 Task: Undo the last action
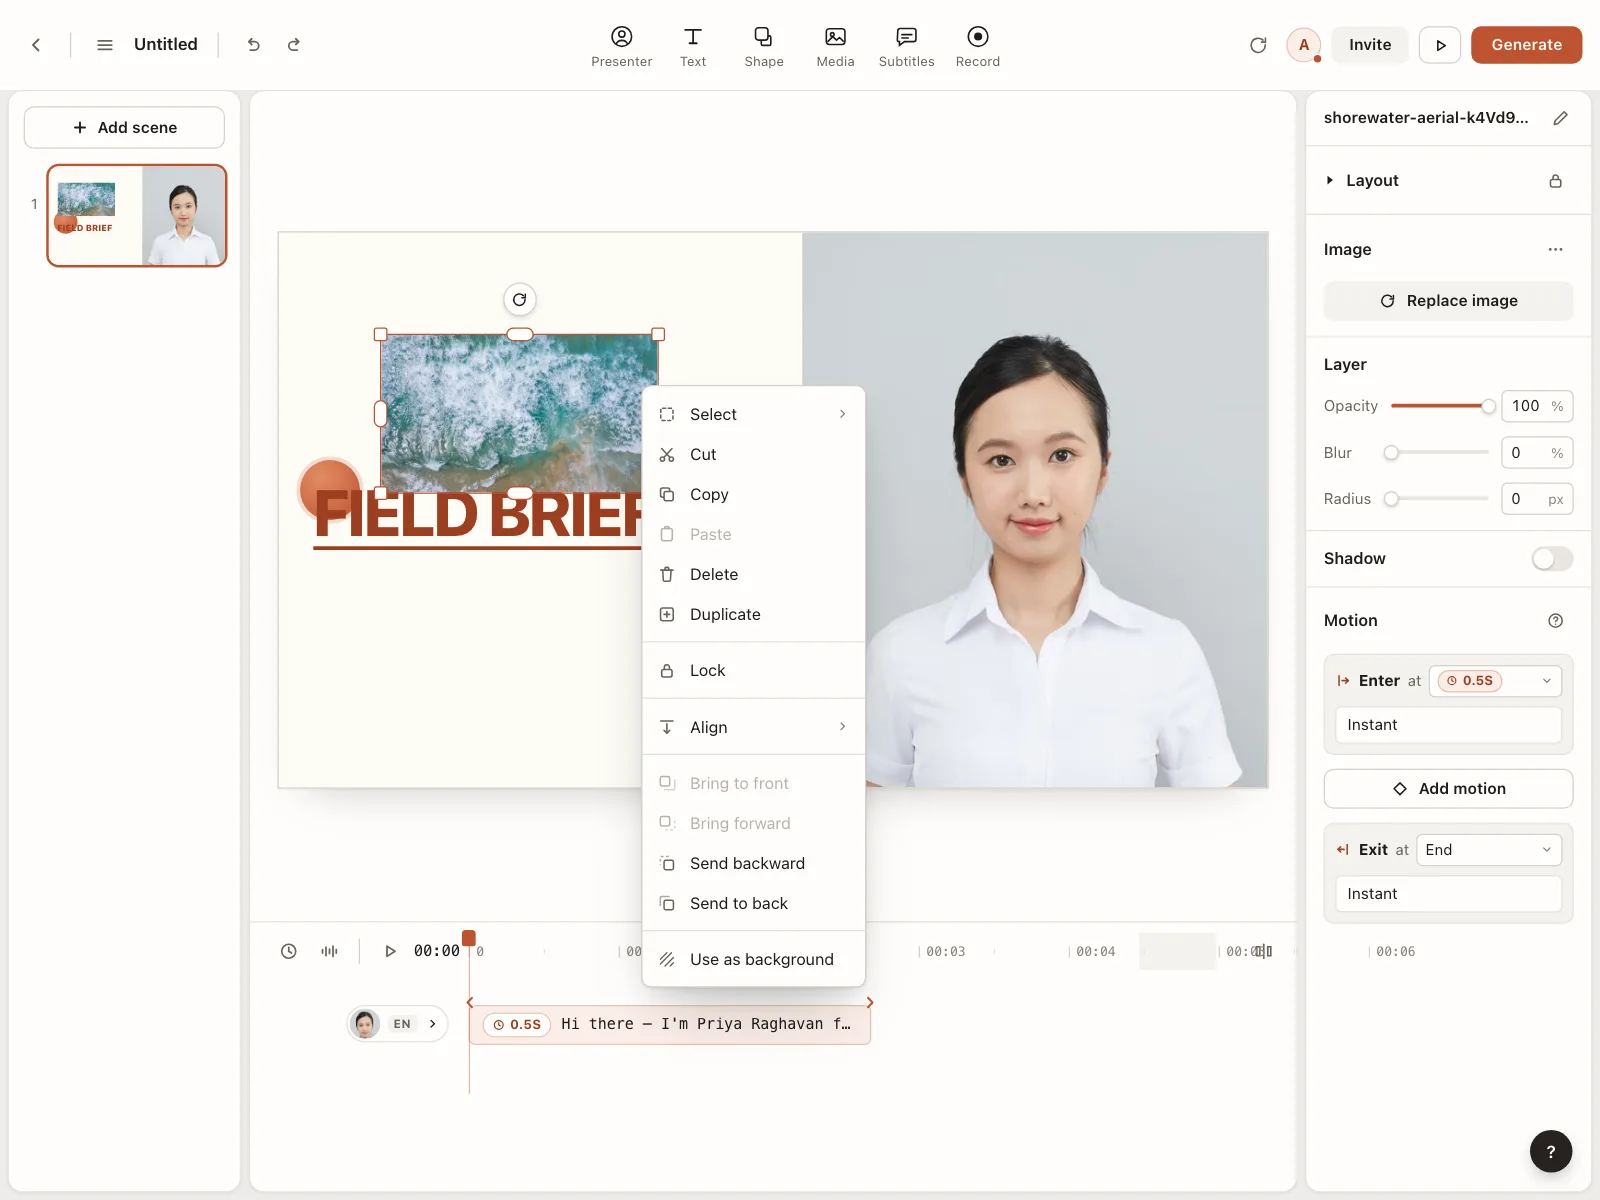click(x=254, y=45)
